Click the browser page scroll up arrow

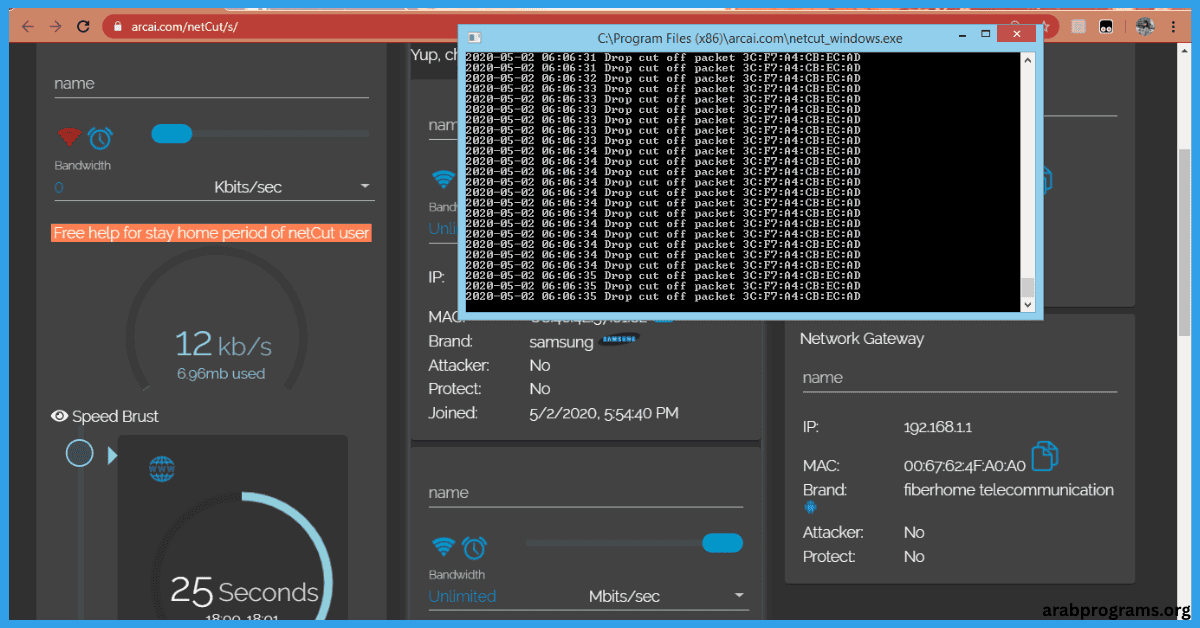pos(1185,53)
